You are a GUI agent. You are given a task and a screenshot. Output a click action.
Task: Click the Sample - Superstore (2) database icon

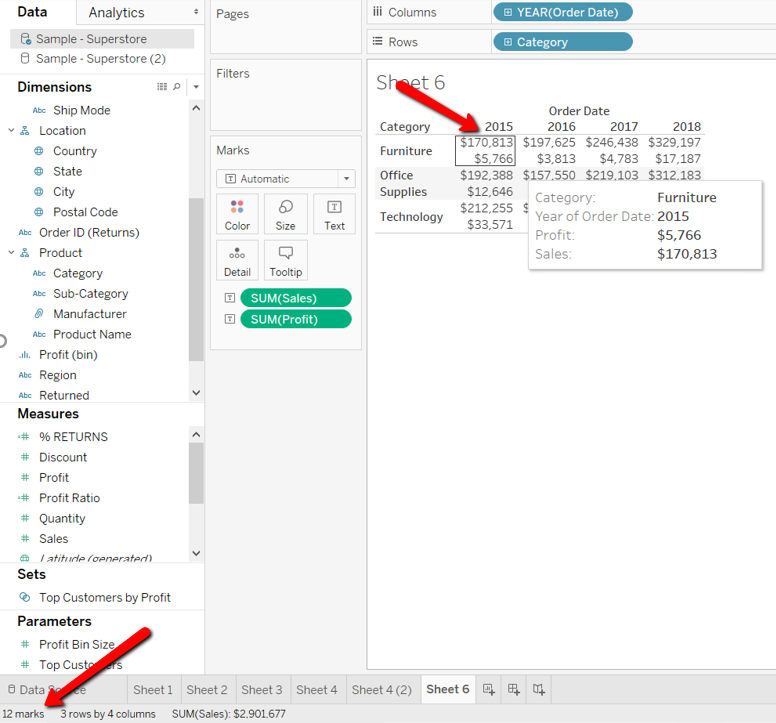(x=25, y=58)
